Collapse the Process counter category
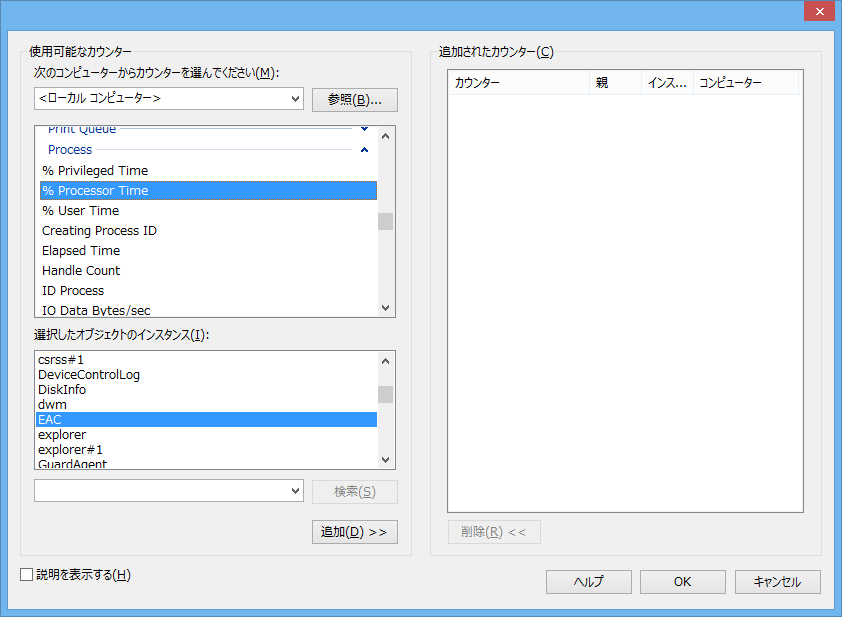This screenshot has width=842, height=617. click(364, 150)
